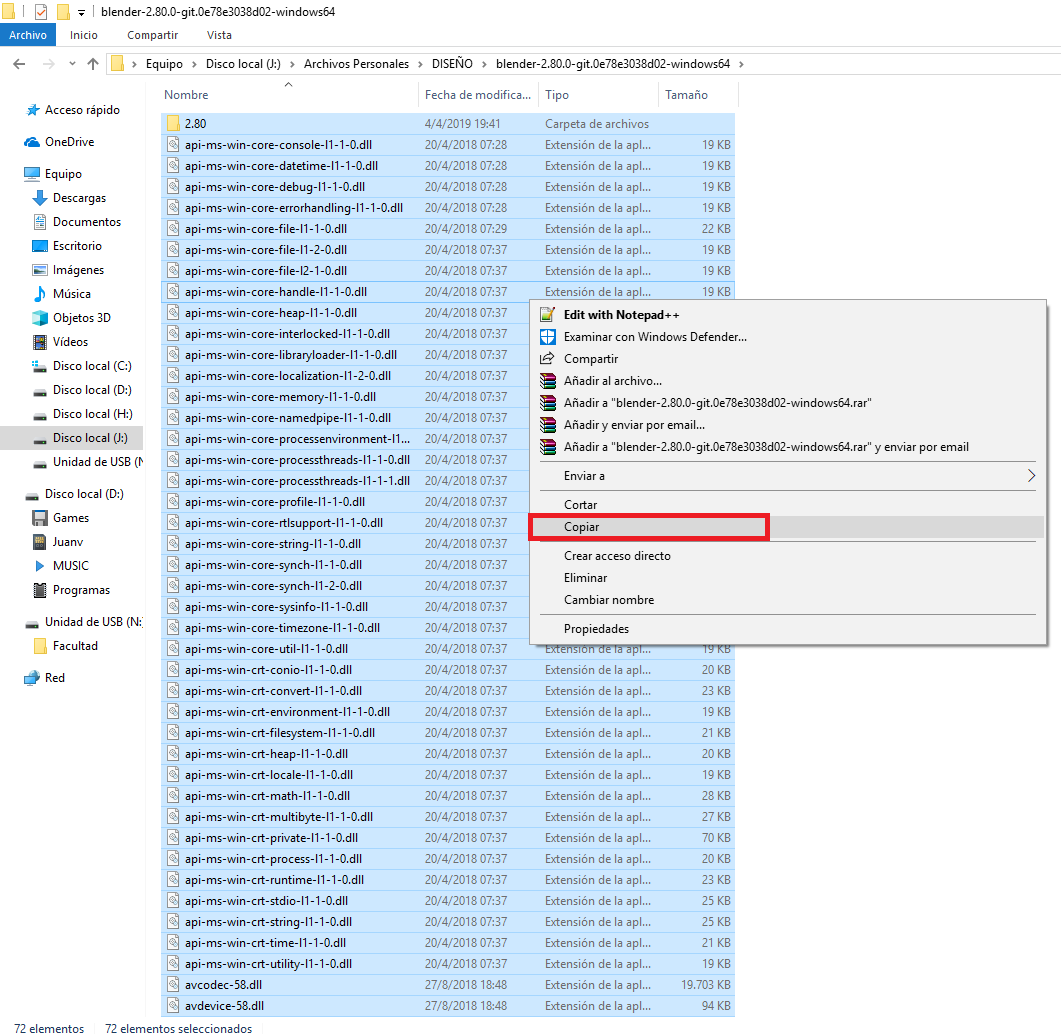The image size is (1061, 1036).
Task: Click the Windows Defender shield icon
Action: click(x=547, y=337)
